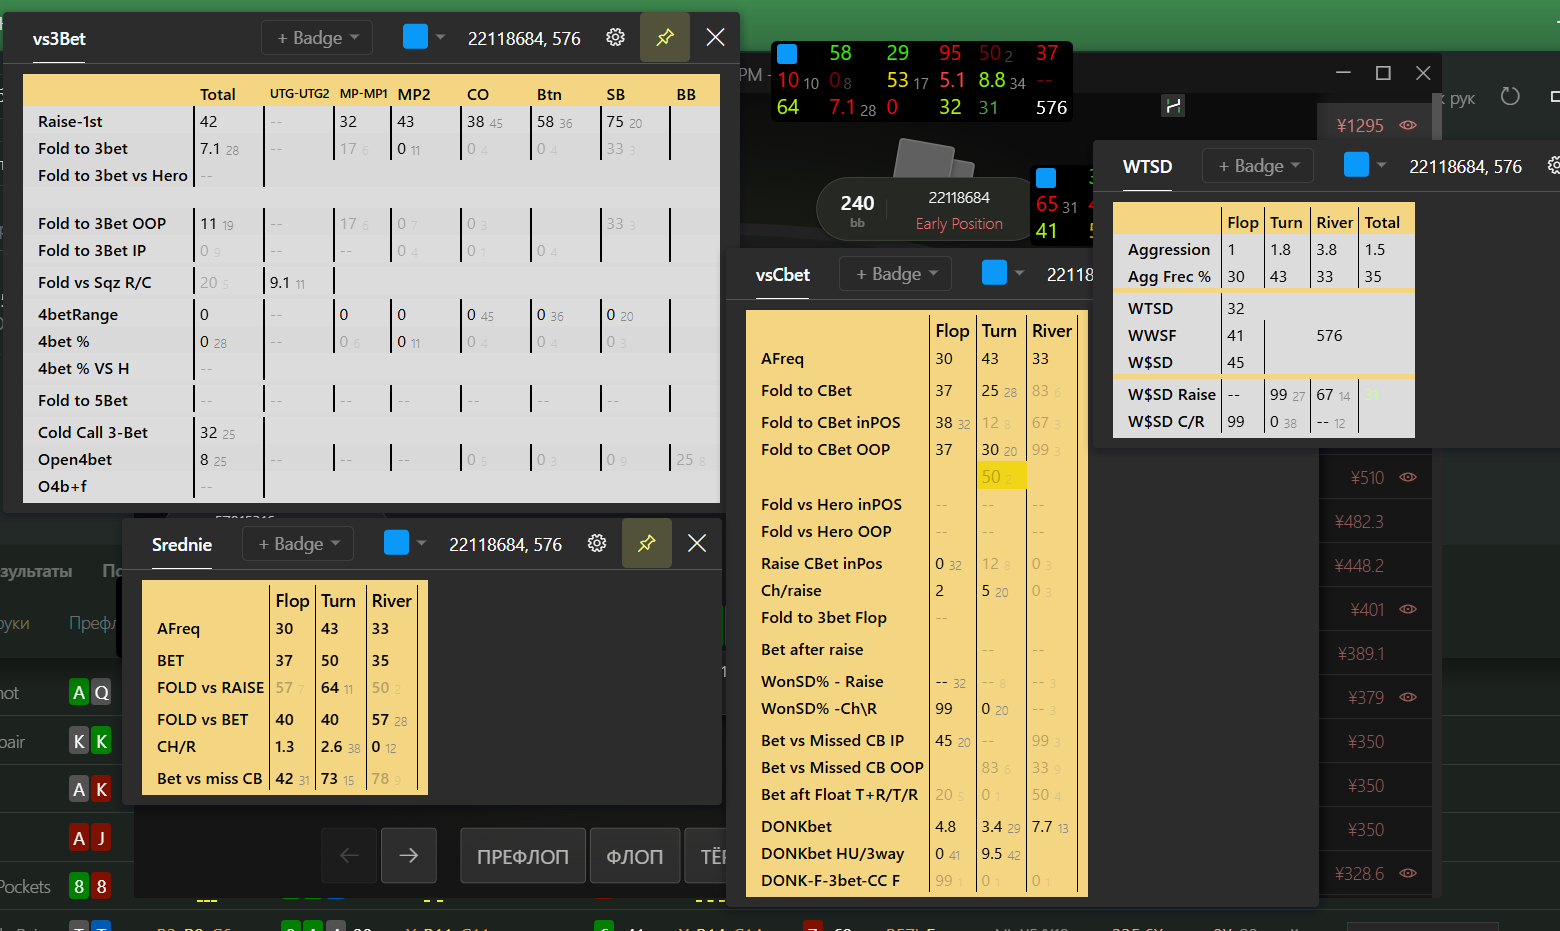Viewport: 1560px width, 931px height.
Task: Click the 'Open4bet' row label
Action: [75, 459]
